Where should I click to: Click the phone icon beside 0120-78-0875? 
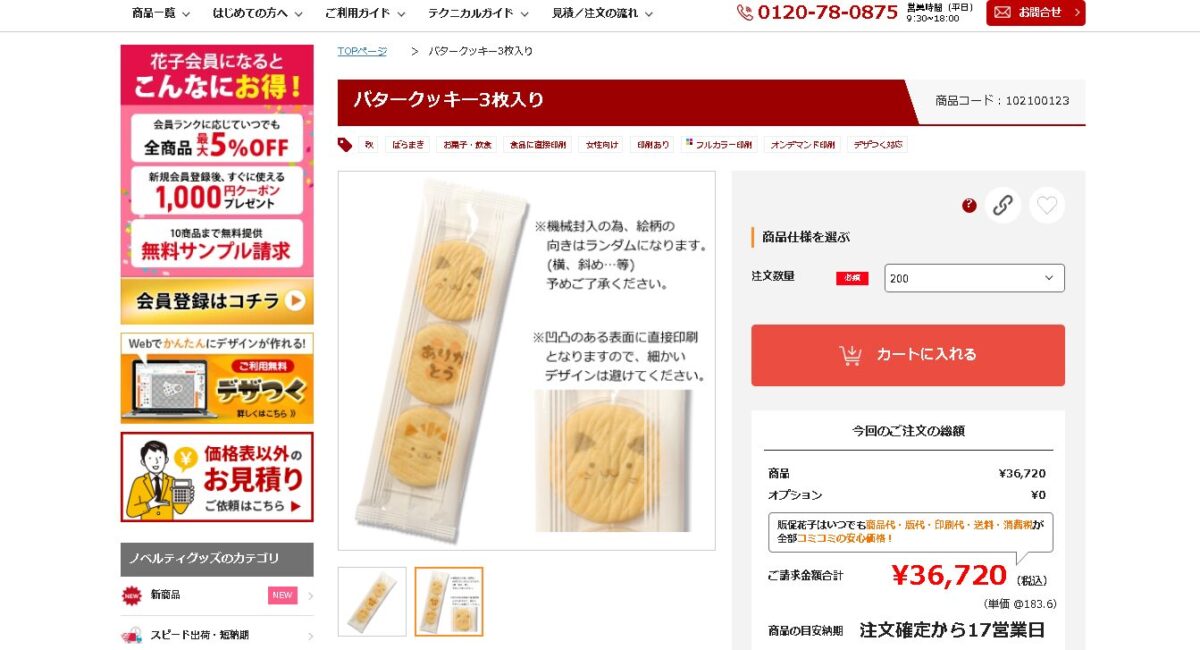coord(745,12)
